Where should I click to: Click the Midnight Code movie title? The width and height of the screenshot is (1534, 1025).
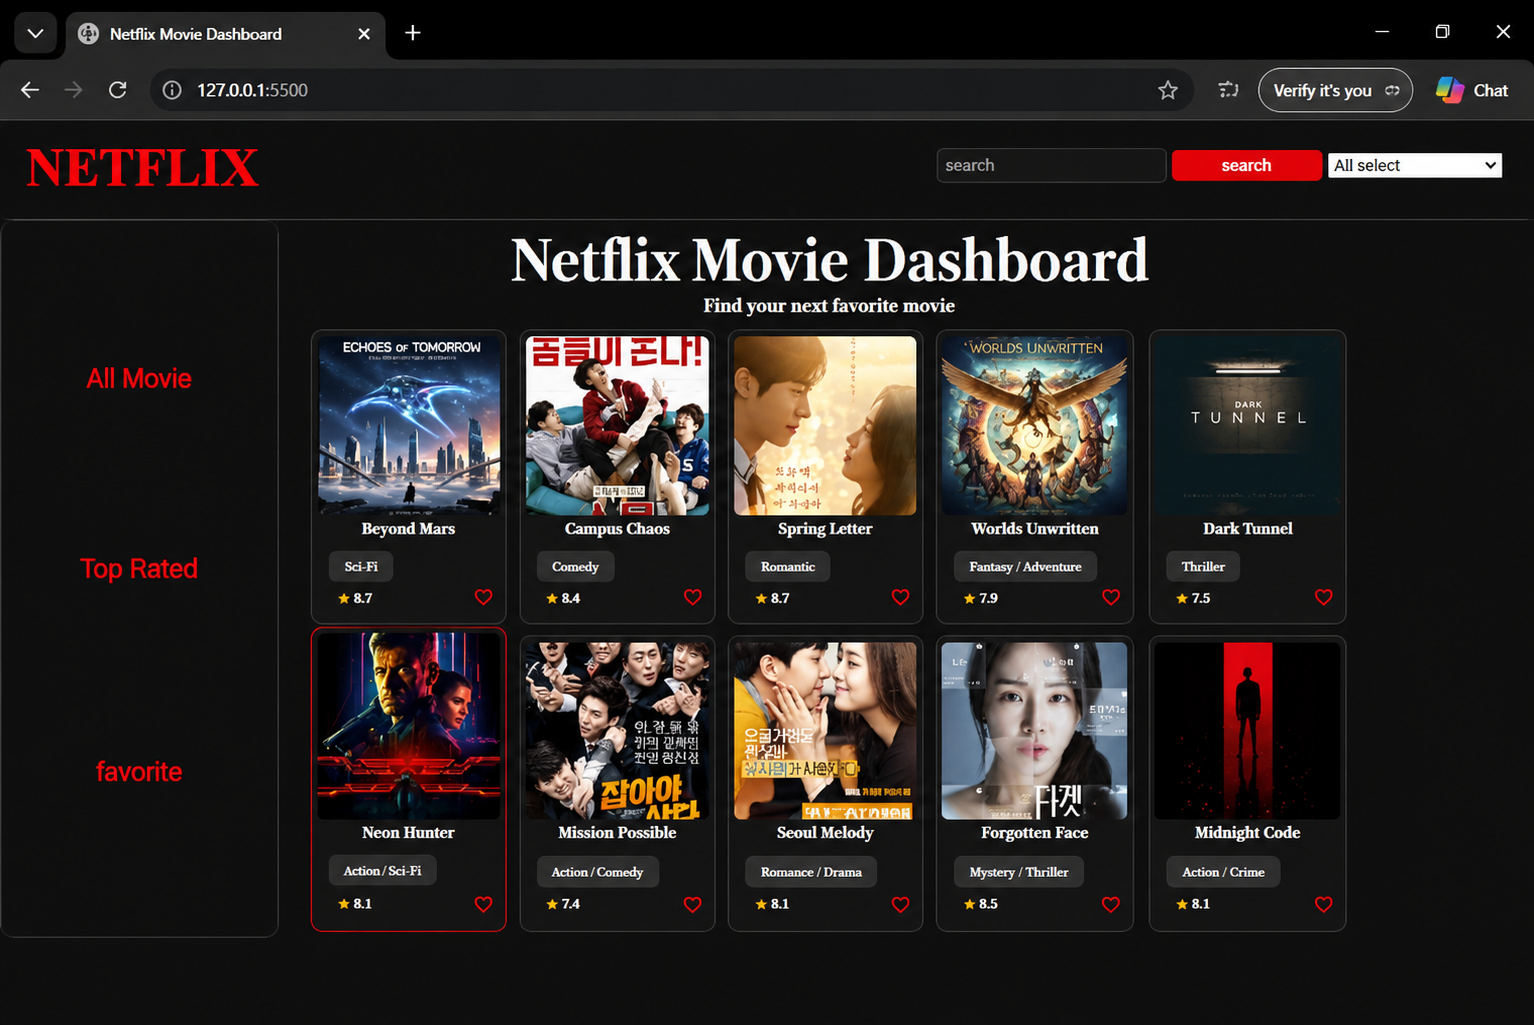click(1247, 833)
